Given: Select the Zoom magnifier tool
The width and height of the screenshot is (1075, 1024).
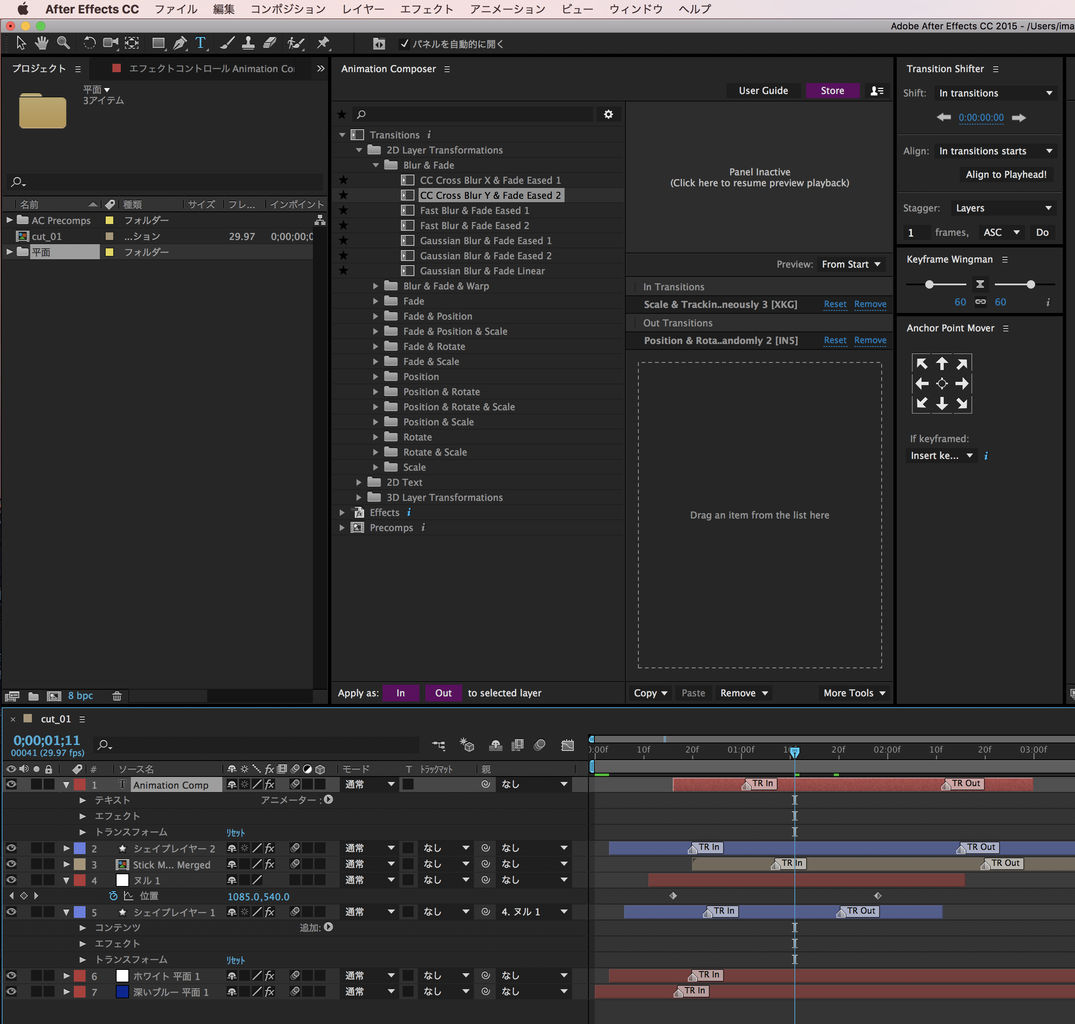Looking at the screenshot, I should pyautogui.click(x=63, y=43).
